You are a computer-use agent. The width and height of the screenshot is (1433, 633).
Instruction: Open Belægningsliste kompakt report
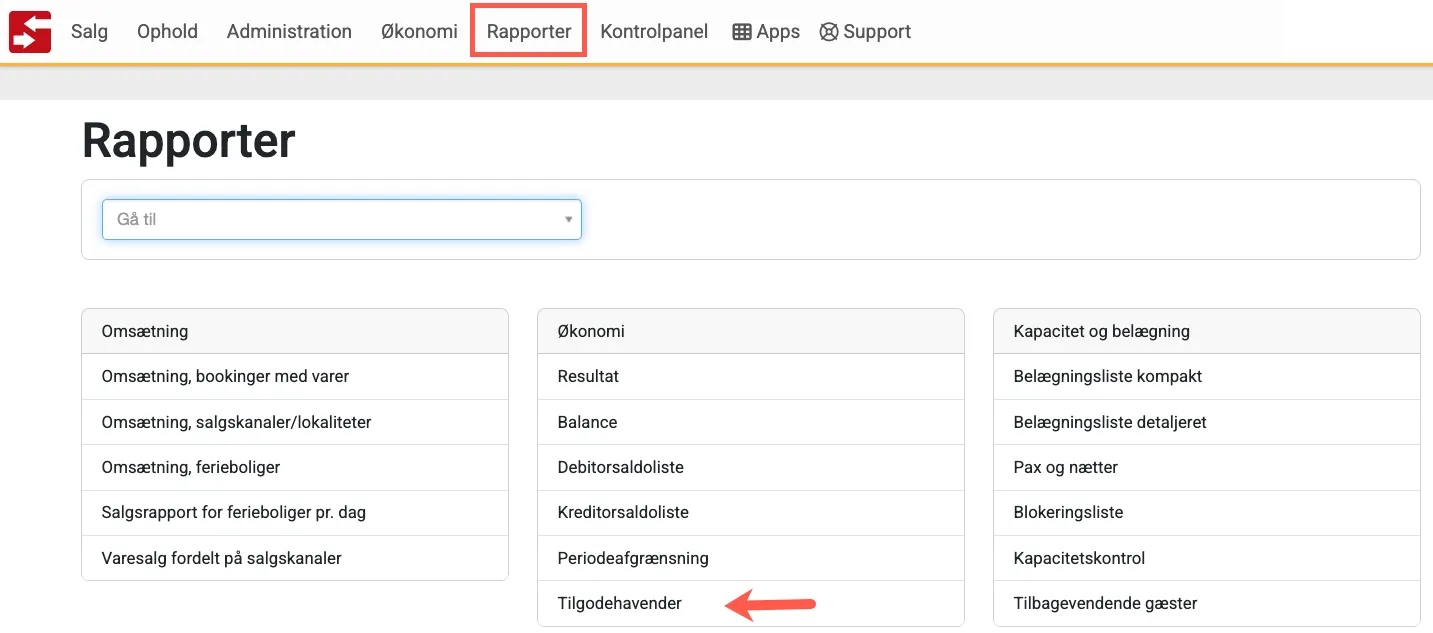coord(1207,377)
